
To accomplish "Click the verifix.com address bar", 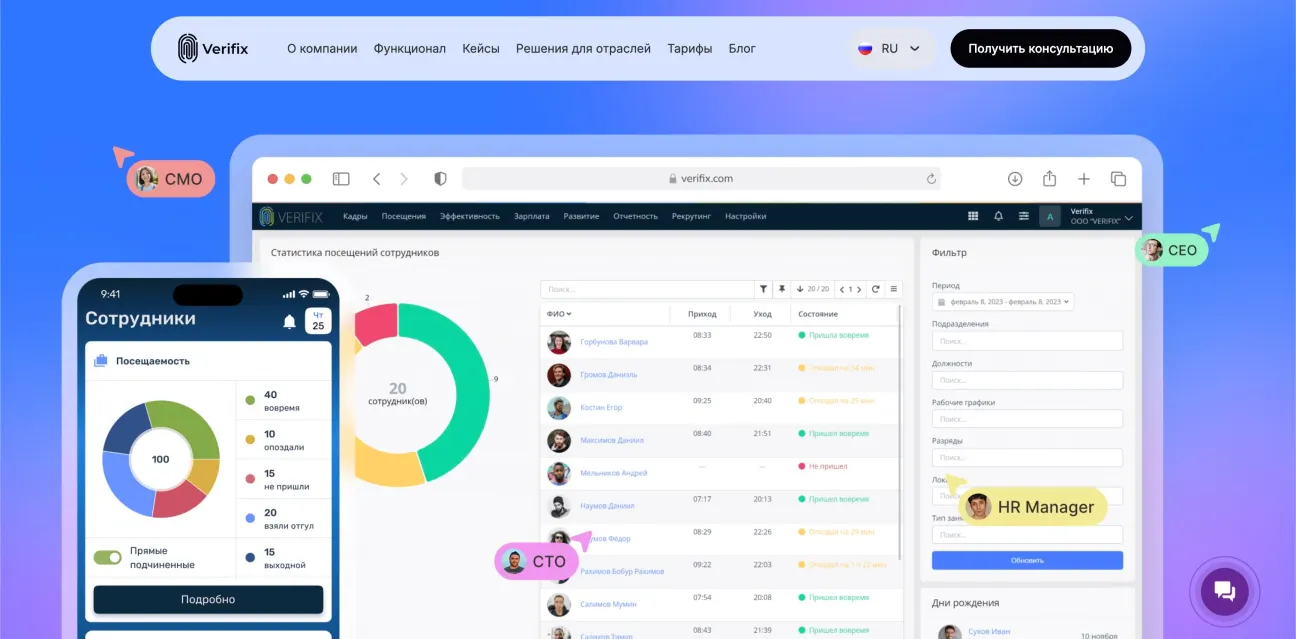I will 701,179.
